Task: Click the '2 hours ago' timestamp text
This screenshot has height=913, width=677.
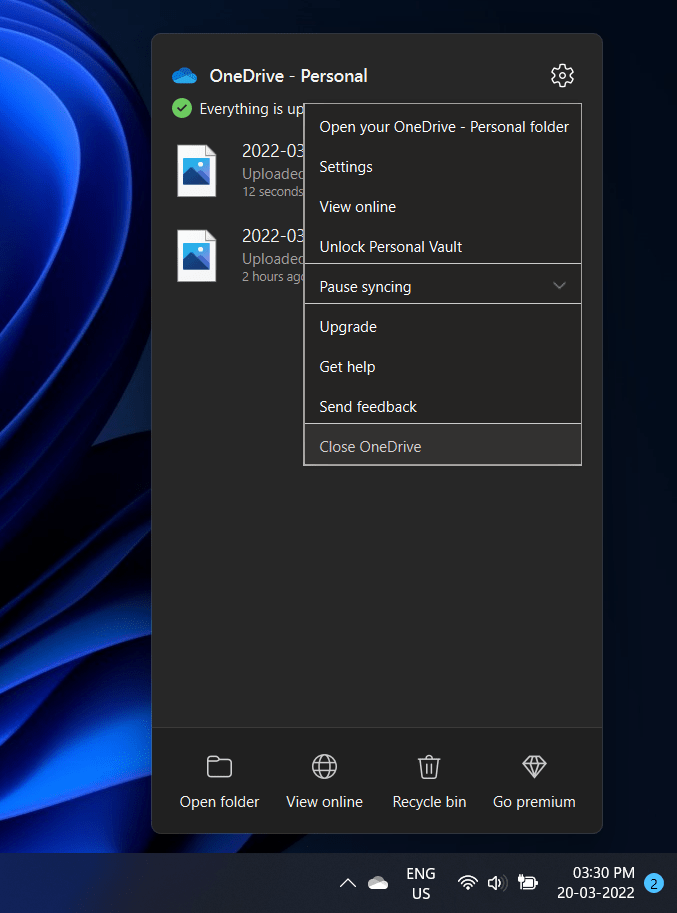Action: [273, 277]
